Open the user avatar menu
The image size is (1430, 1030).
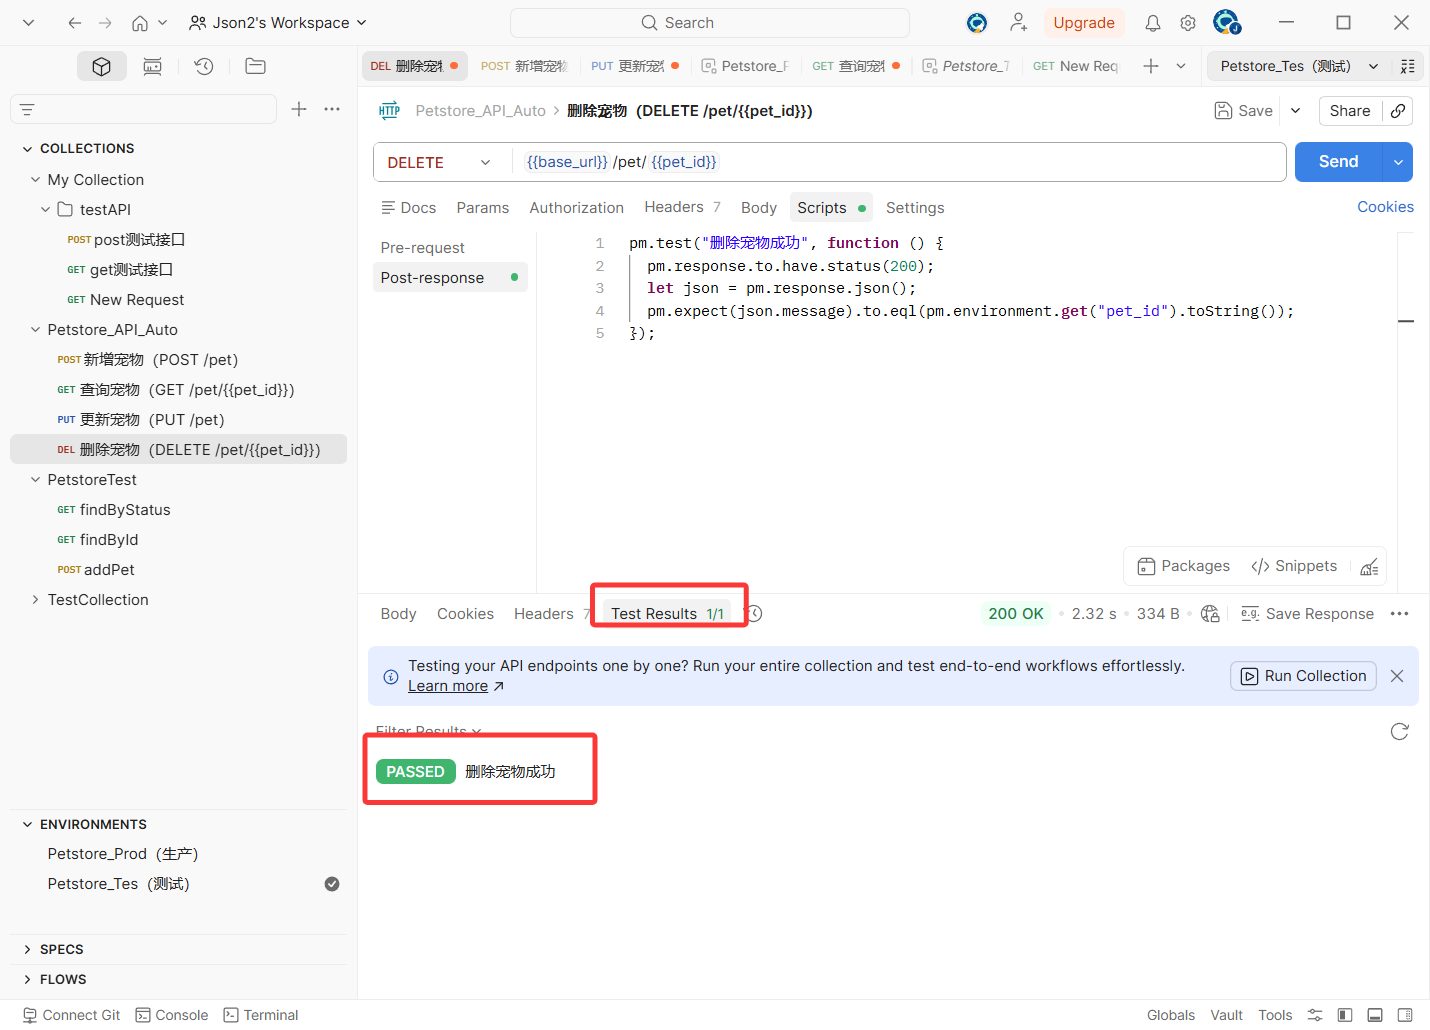coord(1226,22)
